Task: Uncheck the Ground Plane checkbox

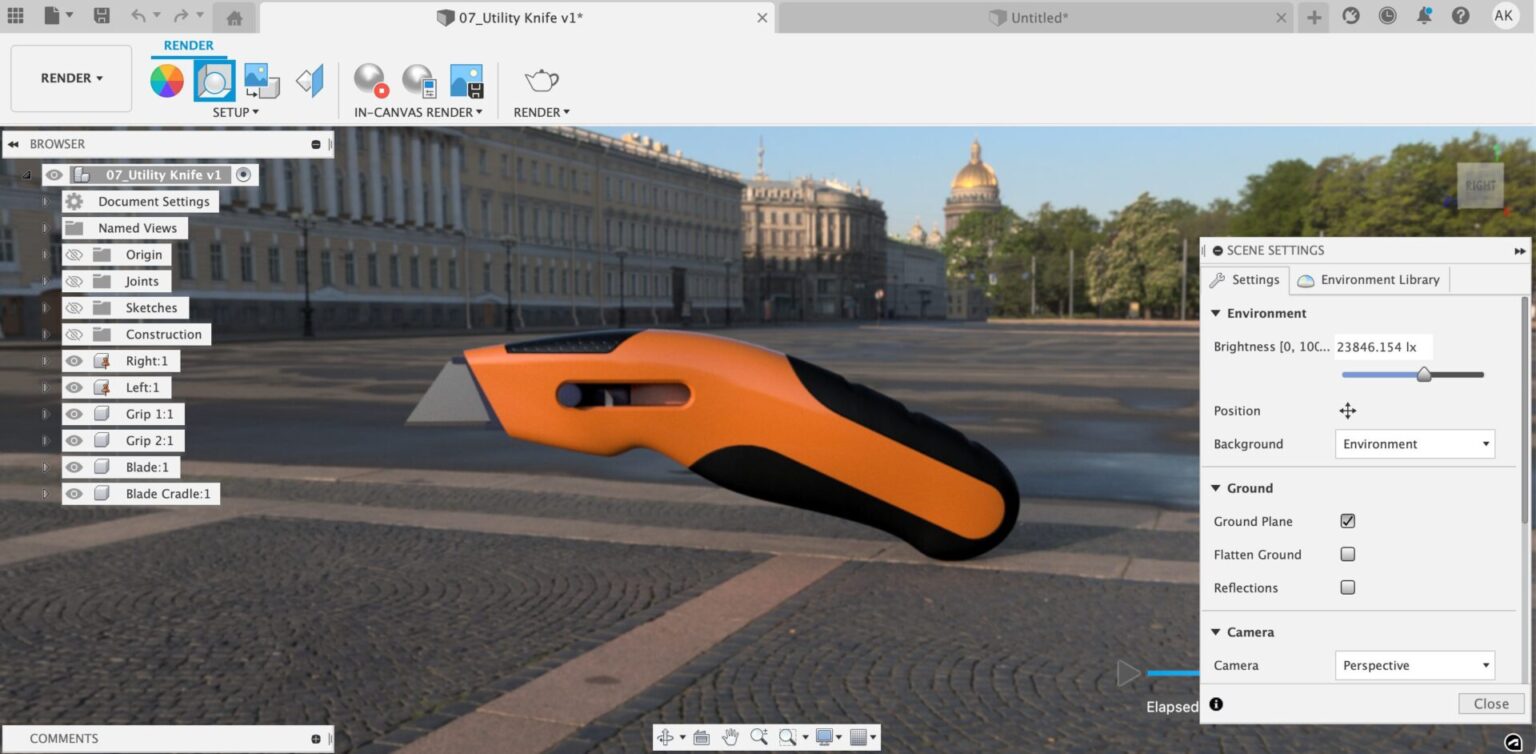Action: coord(1347,521)
